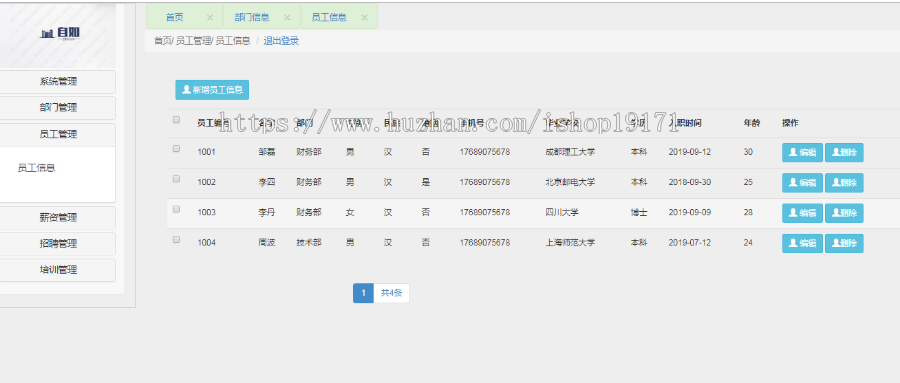Viewport: 900px width, 383px height.
Task: Switch to the 部门信息 tab
Action: (251, 17)
